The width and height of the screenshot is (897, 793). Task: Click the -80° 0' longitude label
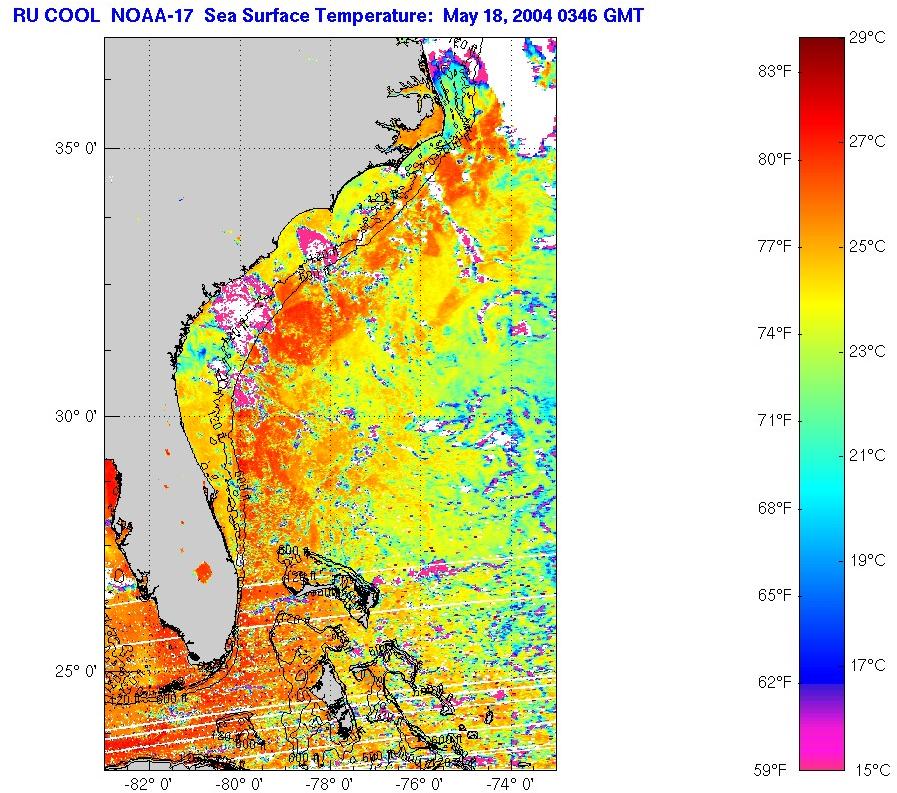click(241, 784)
